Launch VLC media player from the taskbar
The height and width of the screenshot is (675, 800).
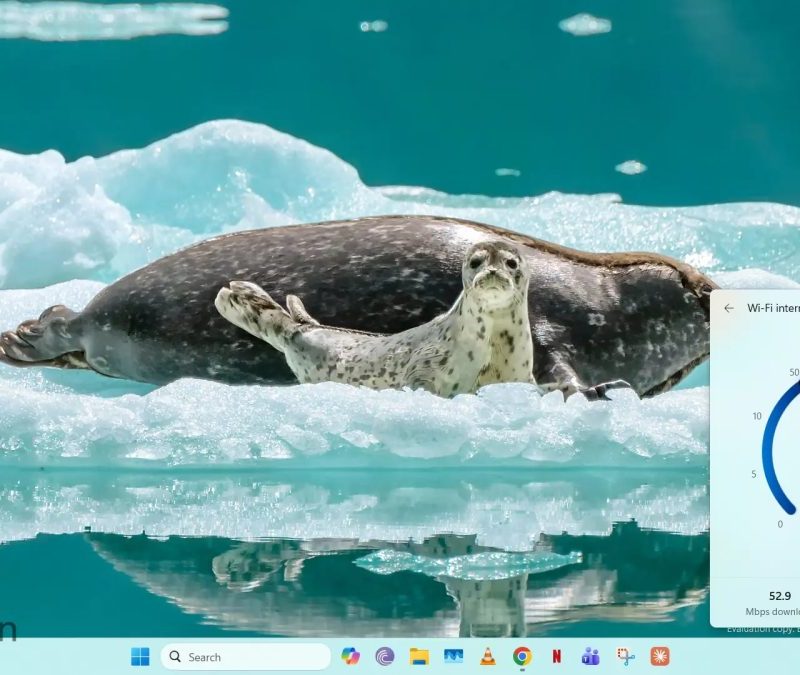click(x=488, y=656)
